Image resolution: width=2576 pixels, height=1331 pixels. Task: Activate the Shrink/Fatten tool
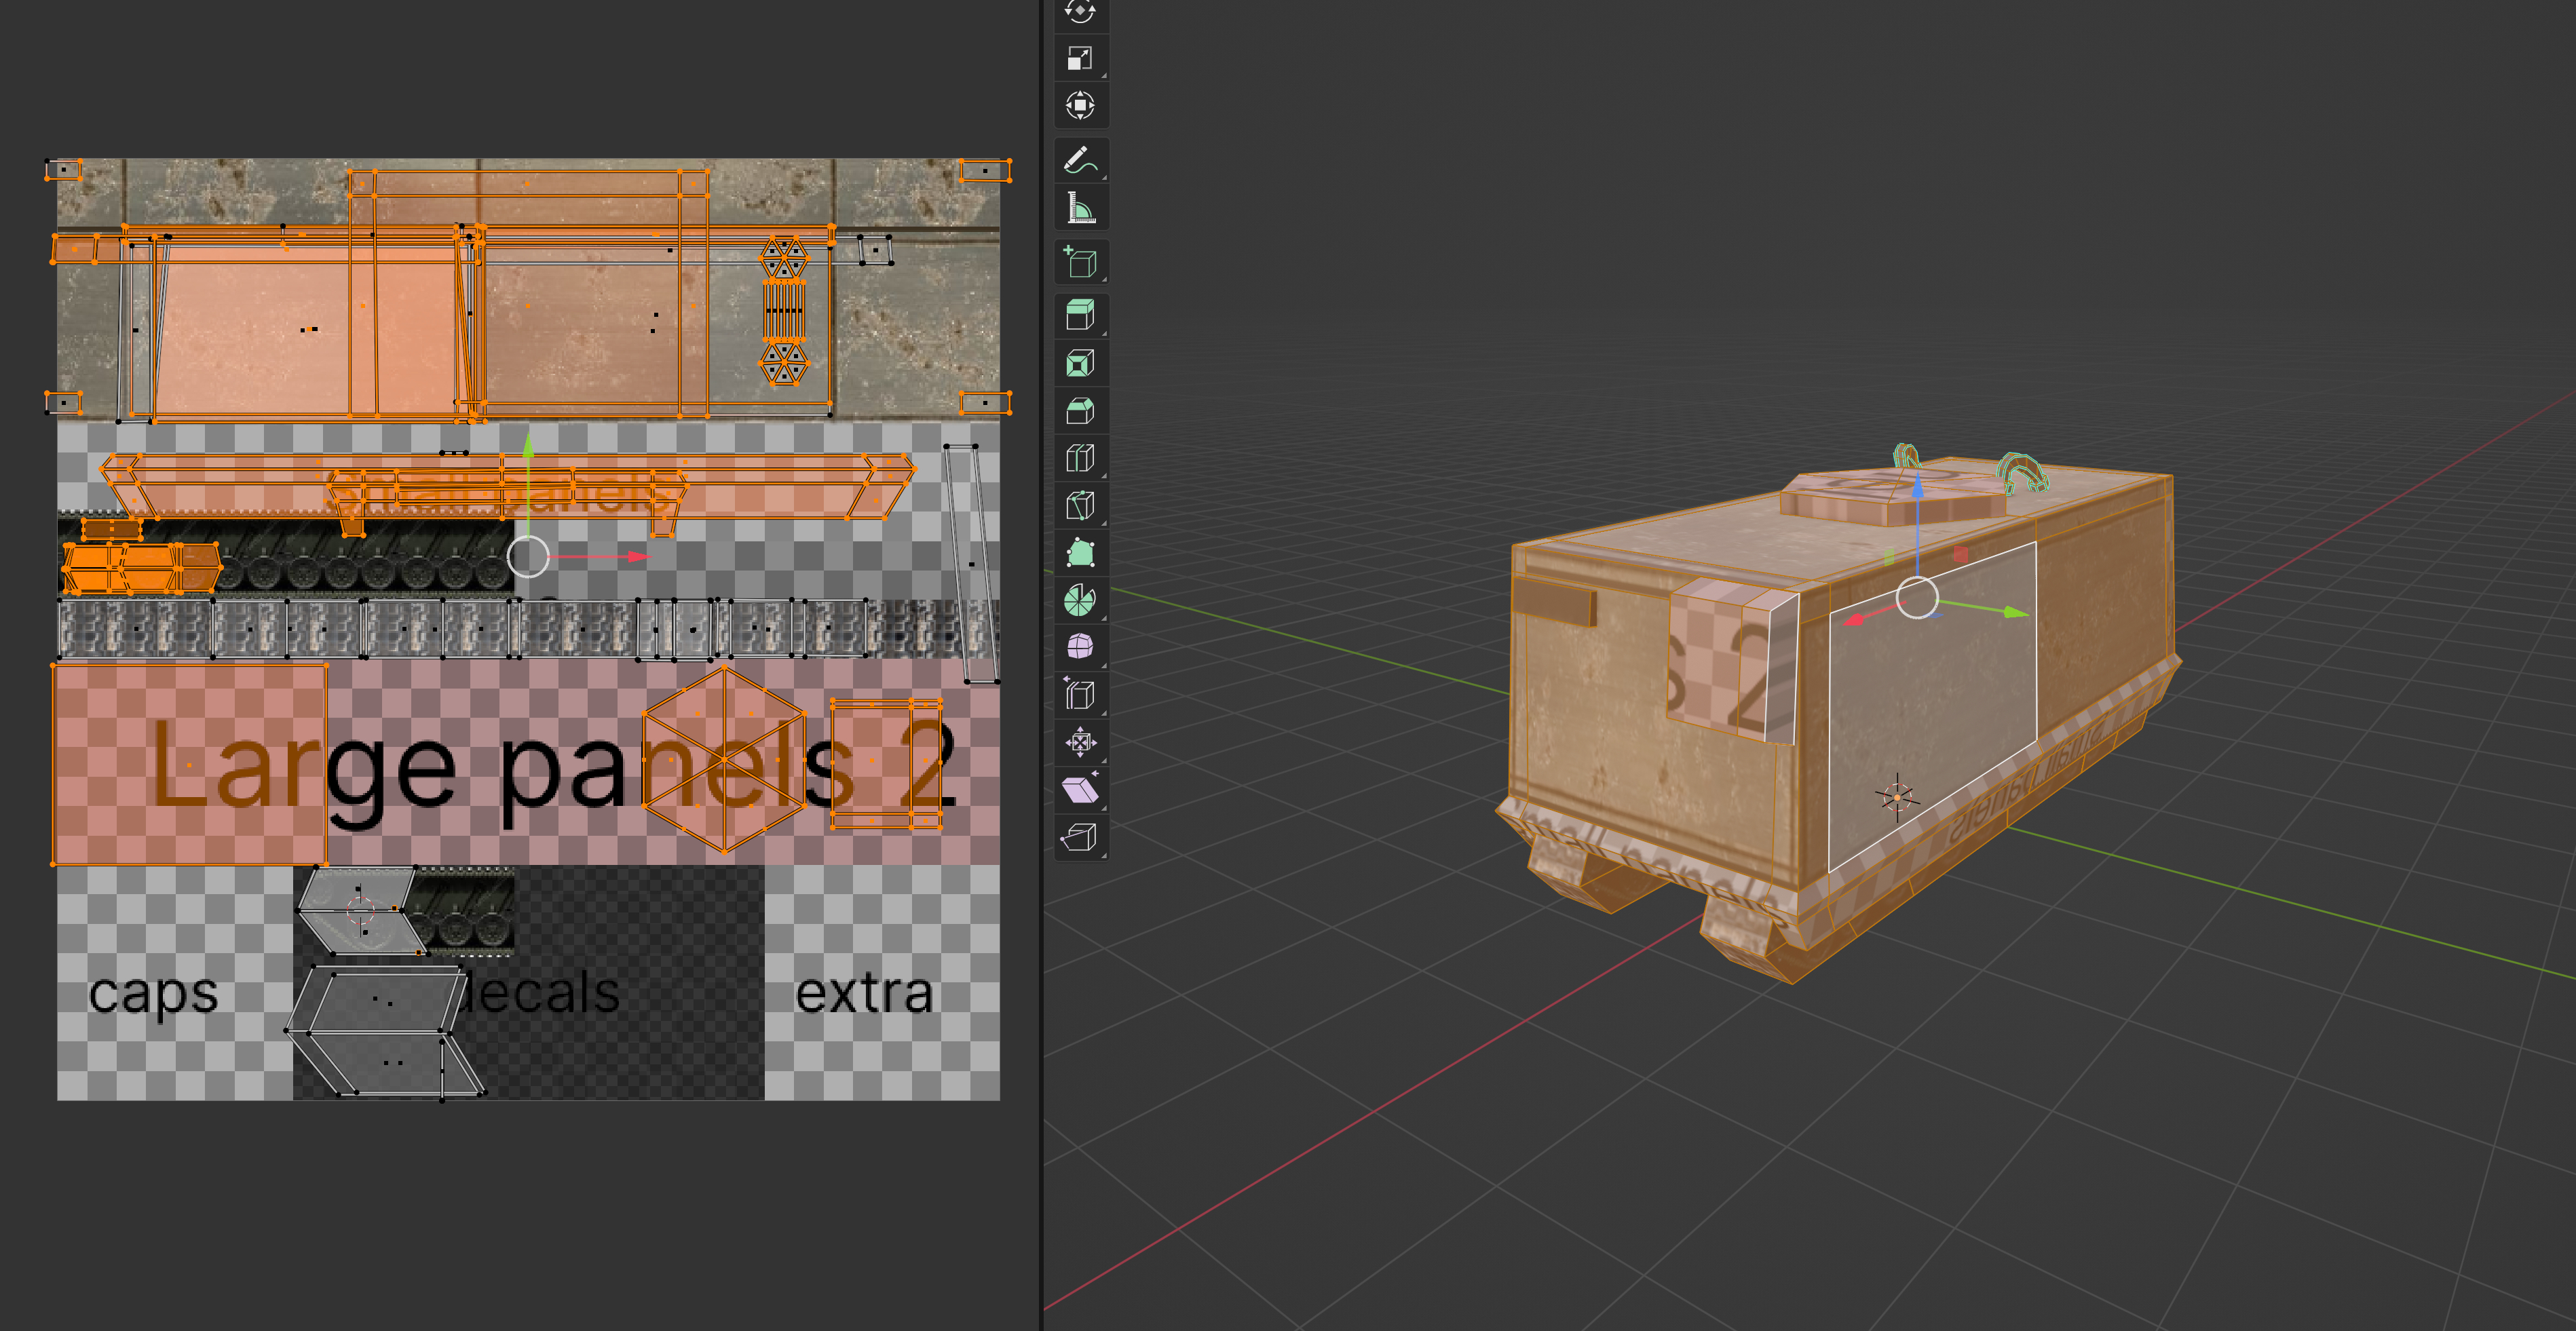pos(1080,742)
